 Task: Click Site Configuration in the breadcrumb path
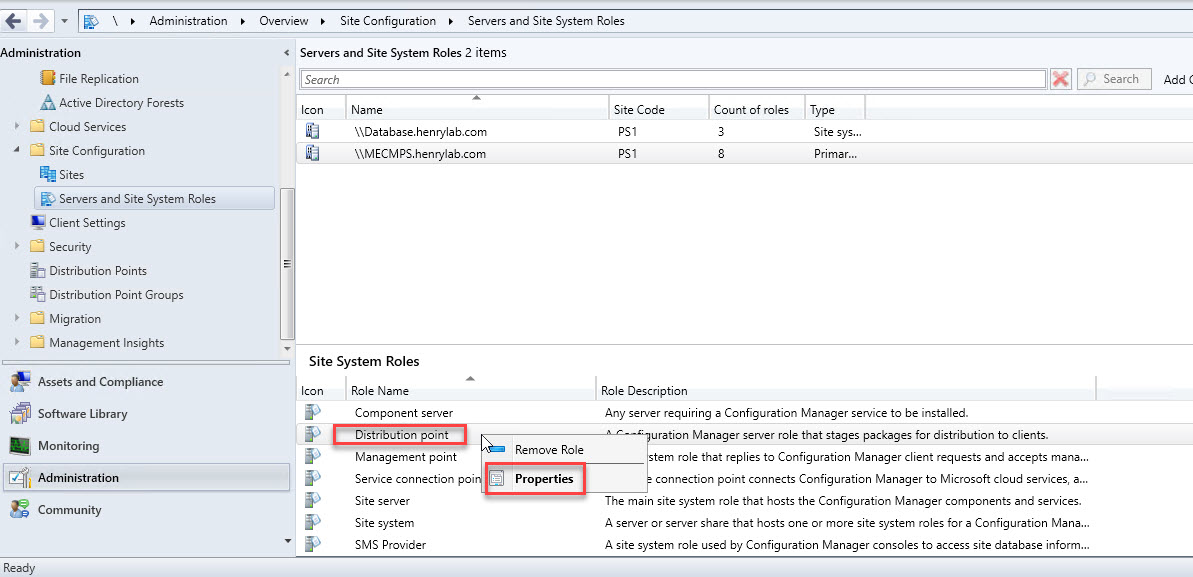(x=389, y=20)
